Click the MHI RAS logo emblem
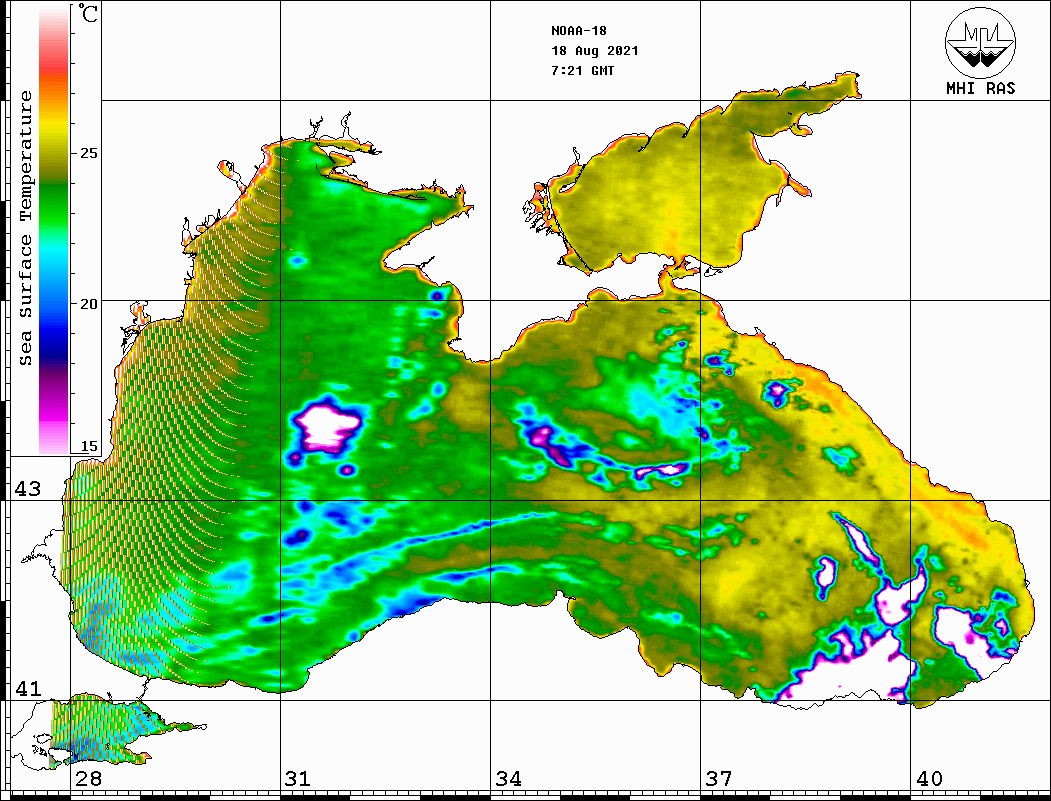 coord(980,42)
